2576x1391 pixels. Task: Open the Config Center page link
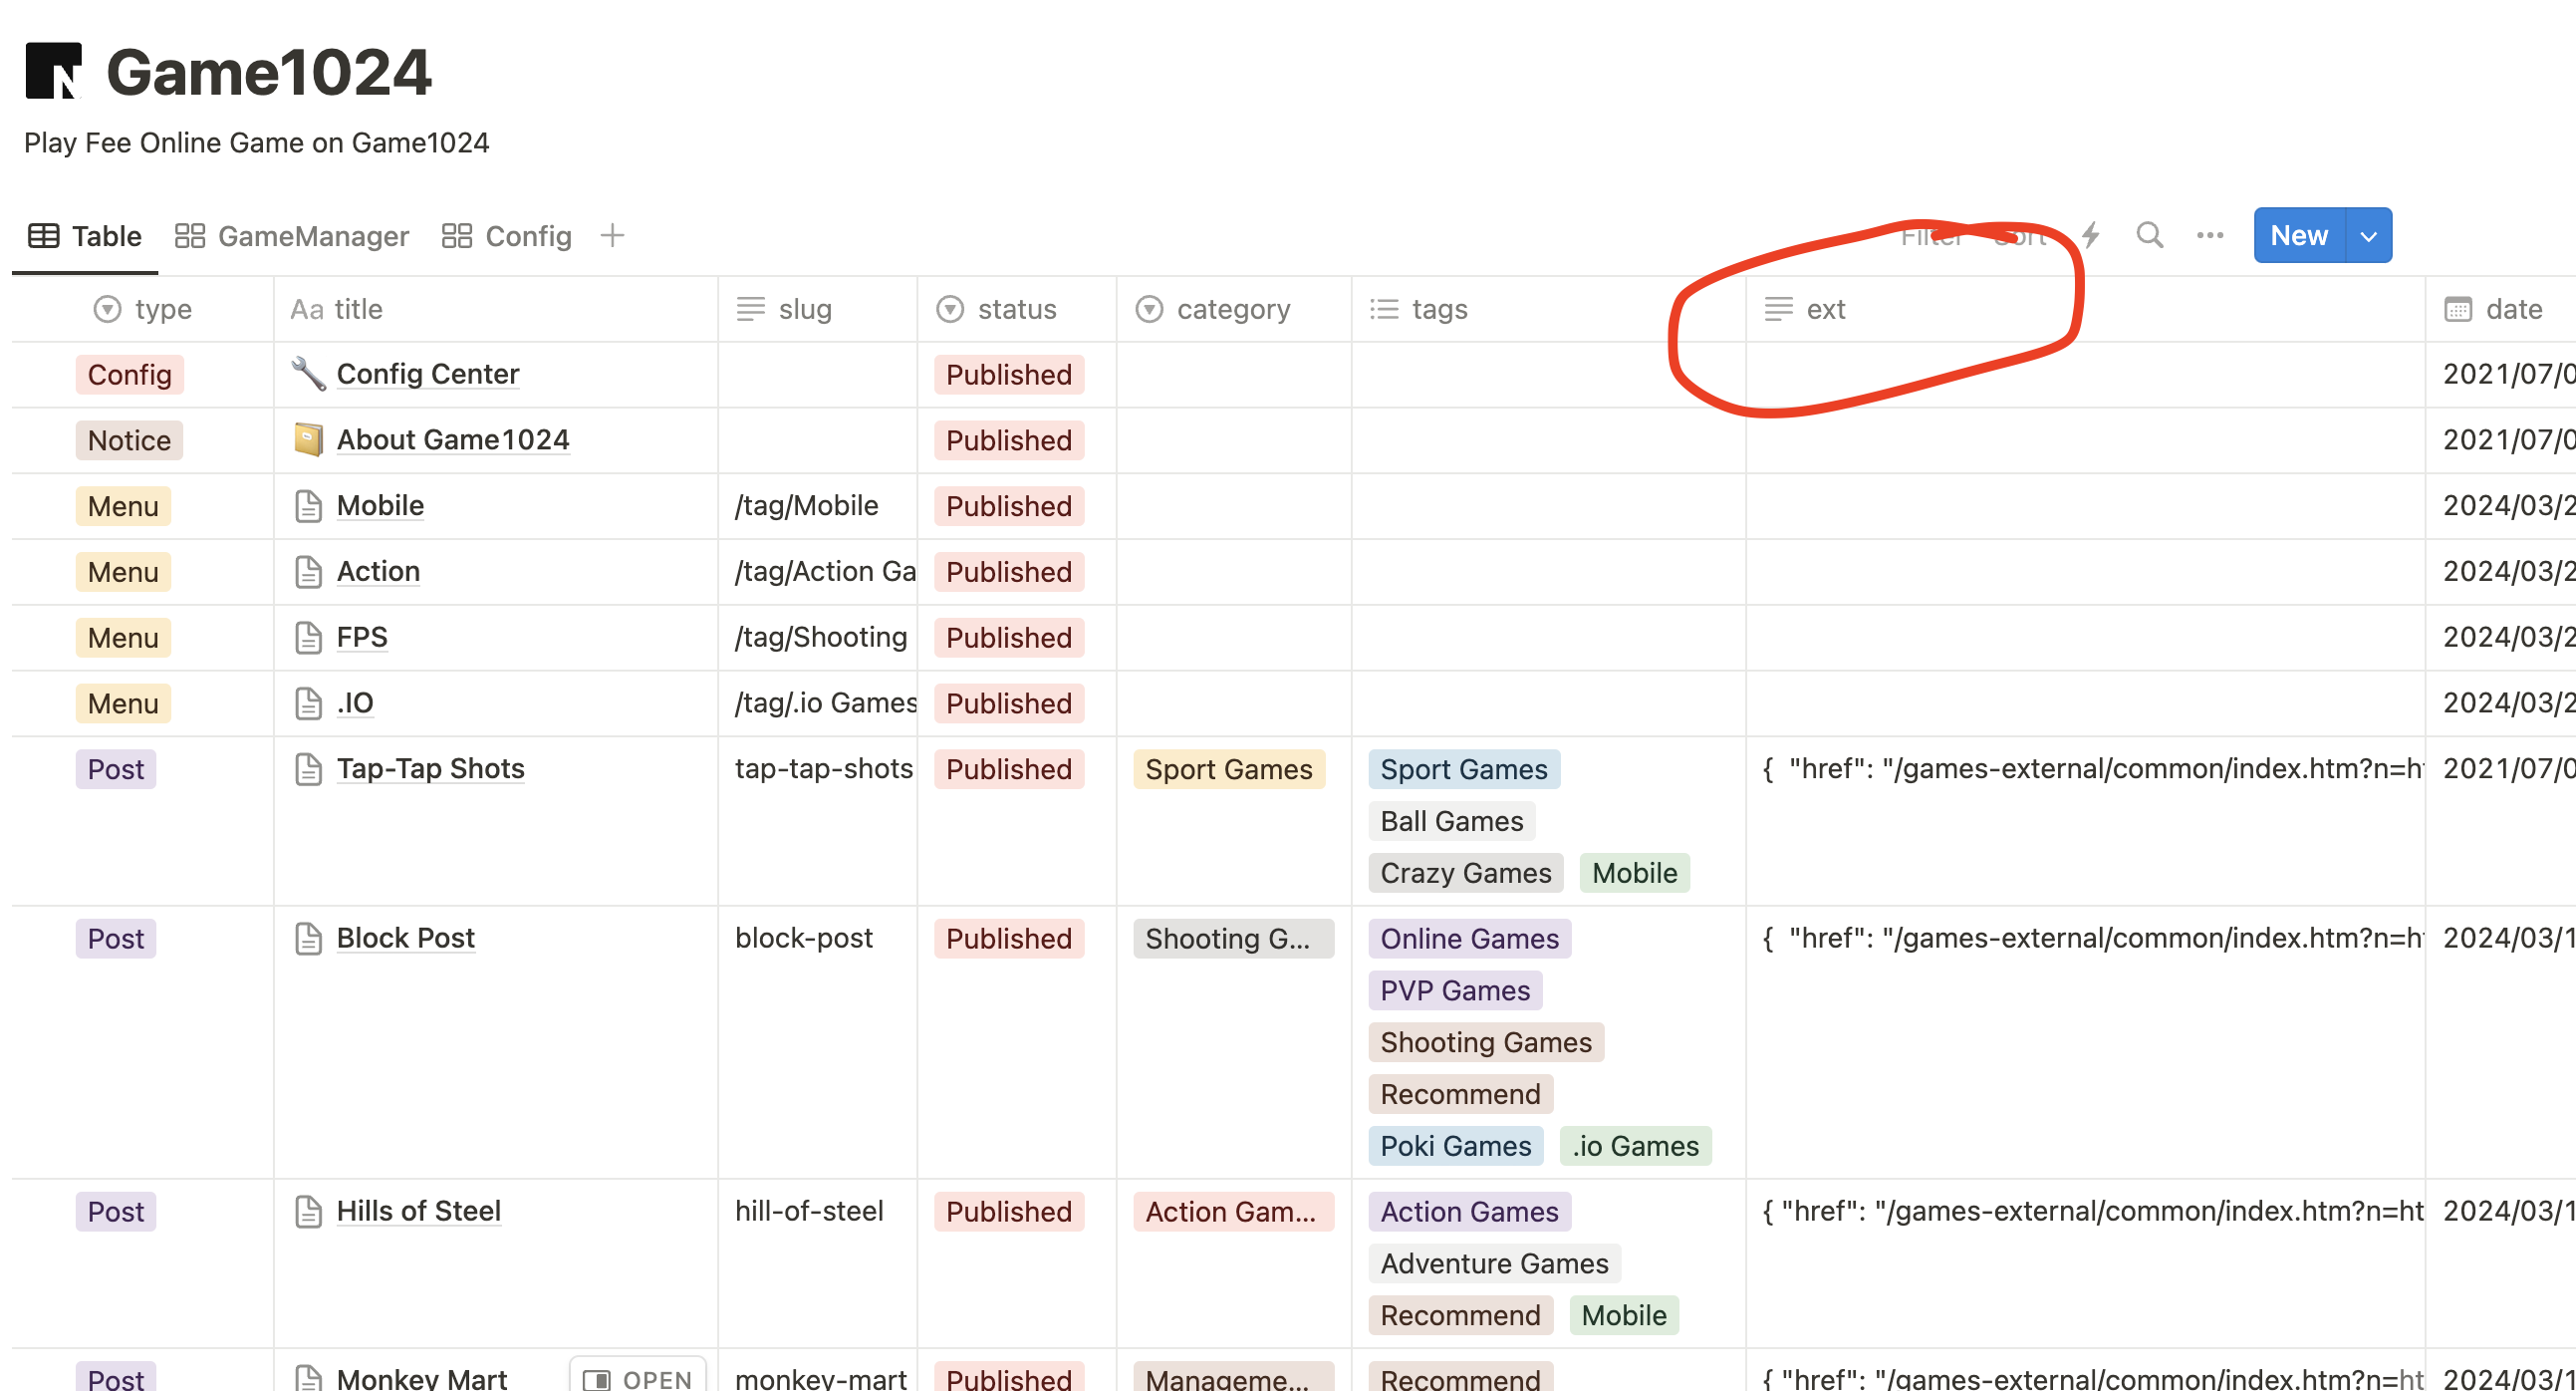[428, 374]
